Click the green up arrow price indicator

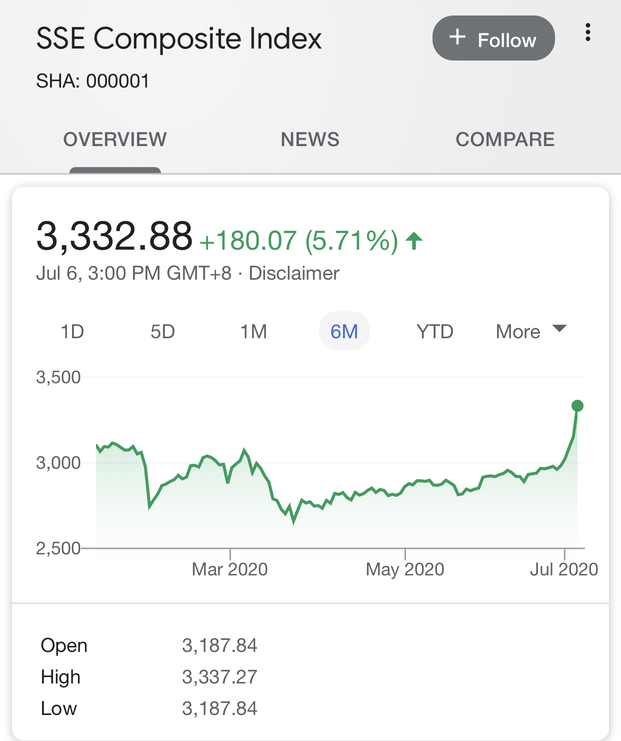pyautogui.click(x=415, y=241)
